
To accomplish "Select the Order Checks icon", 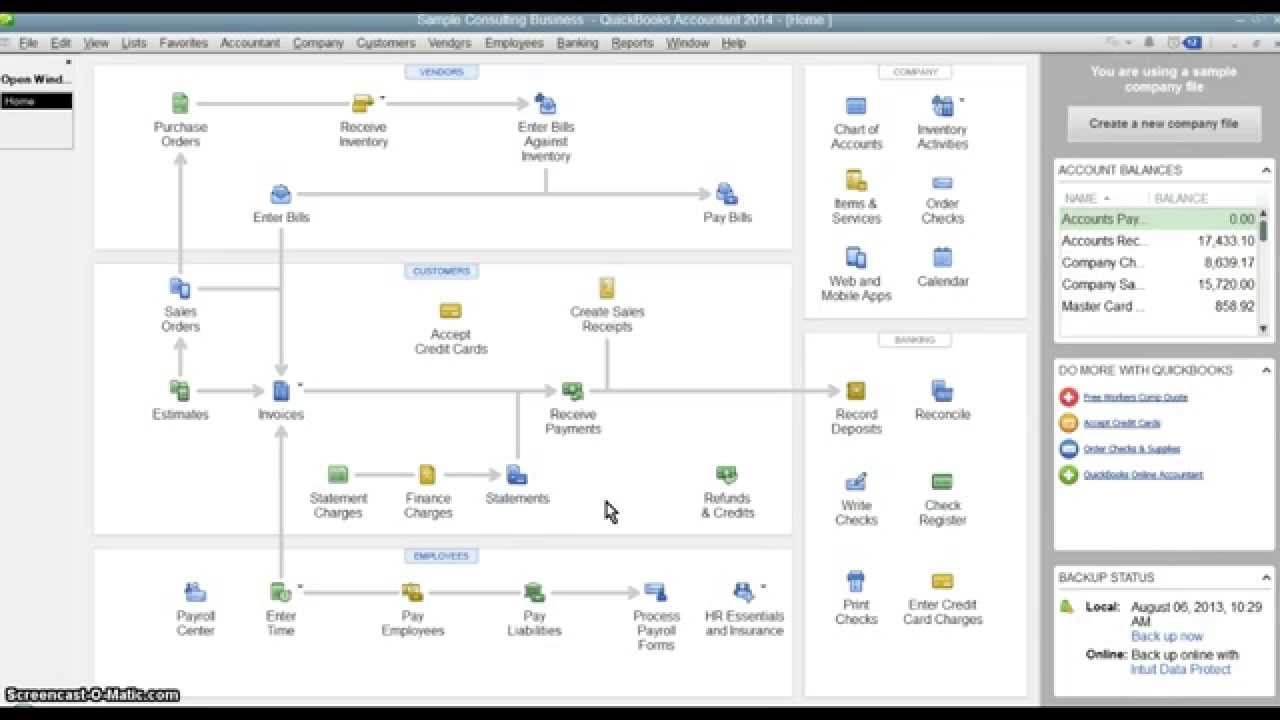I will [942, 183].
